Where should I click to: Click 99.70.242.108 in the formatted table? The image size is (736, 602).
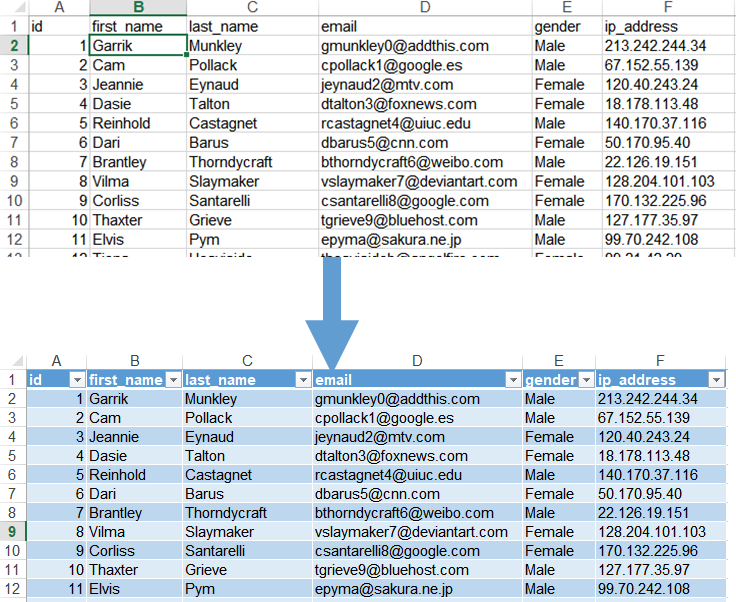coord(644,589)
